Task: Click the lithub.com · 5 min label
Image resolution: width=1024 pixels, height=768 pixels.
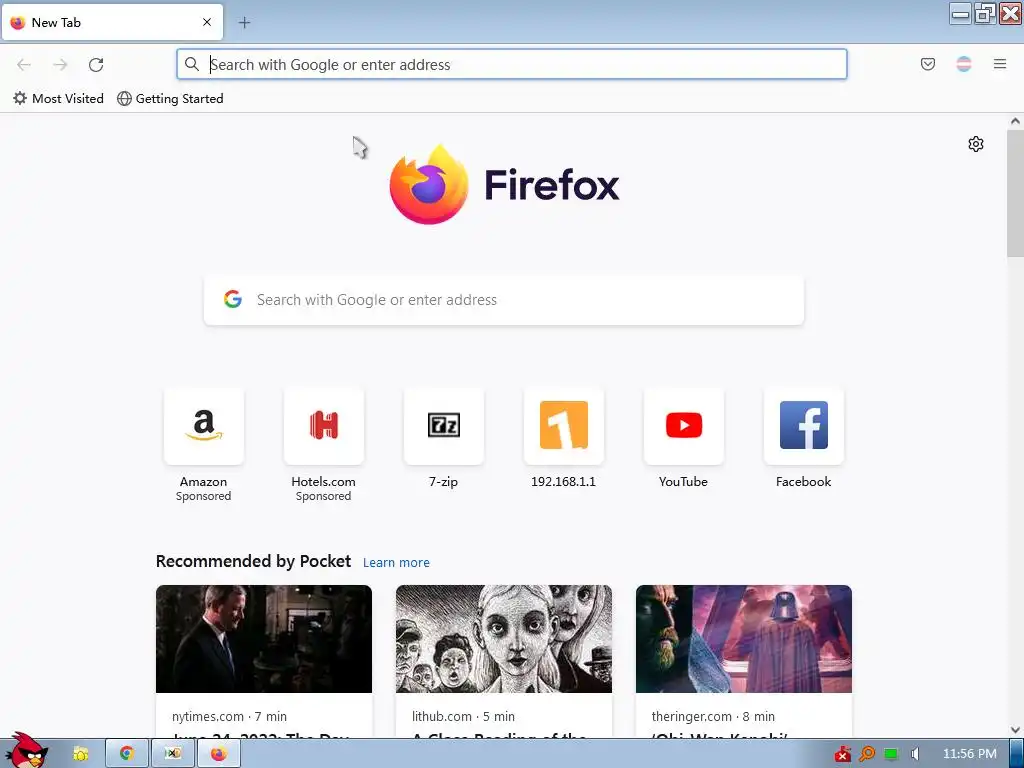Action: tap(463, 716)
